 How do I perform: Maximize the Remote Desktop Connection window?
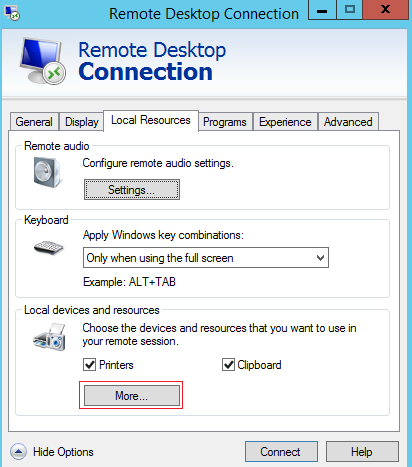(350, 10)
